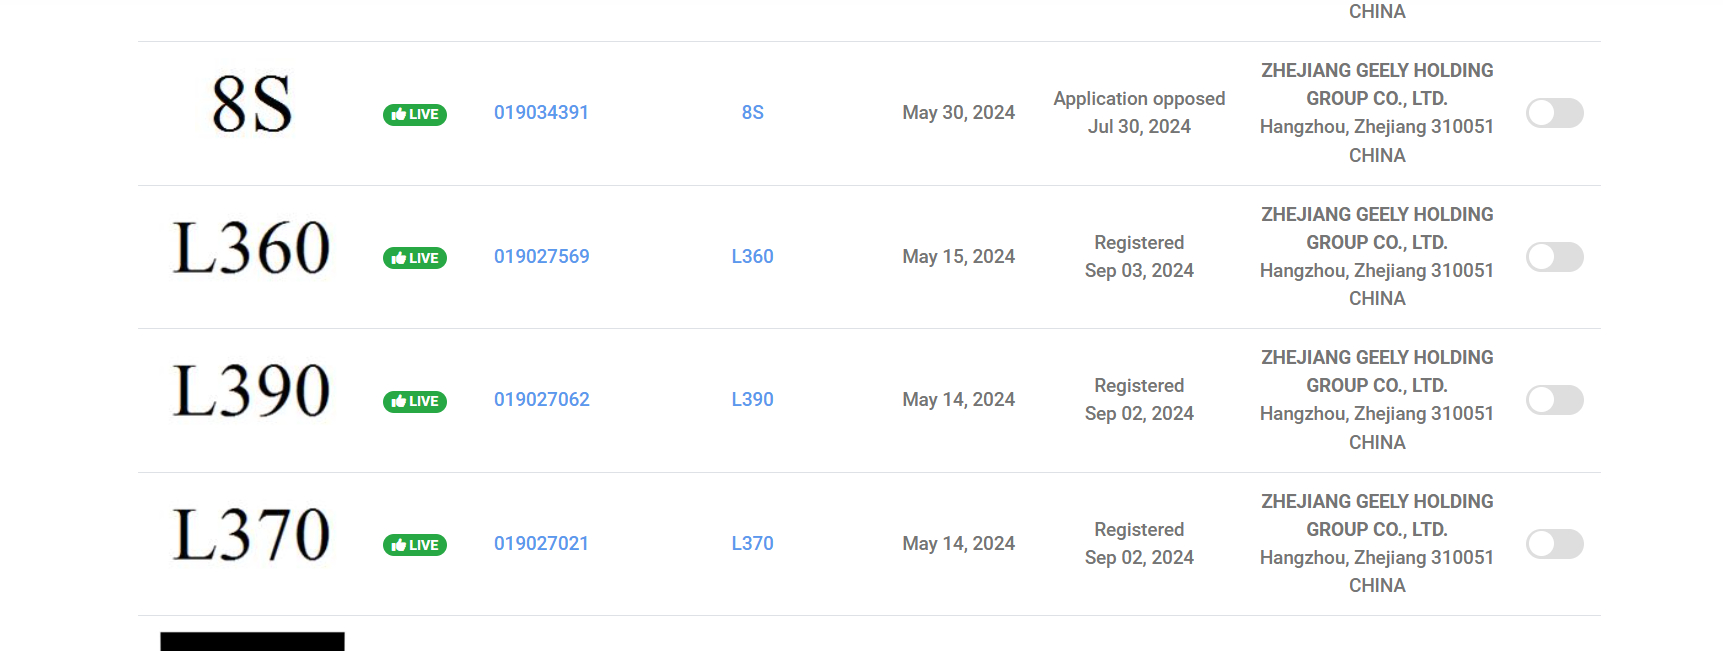Open serial number 019027062

click(541, 400)
